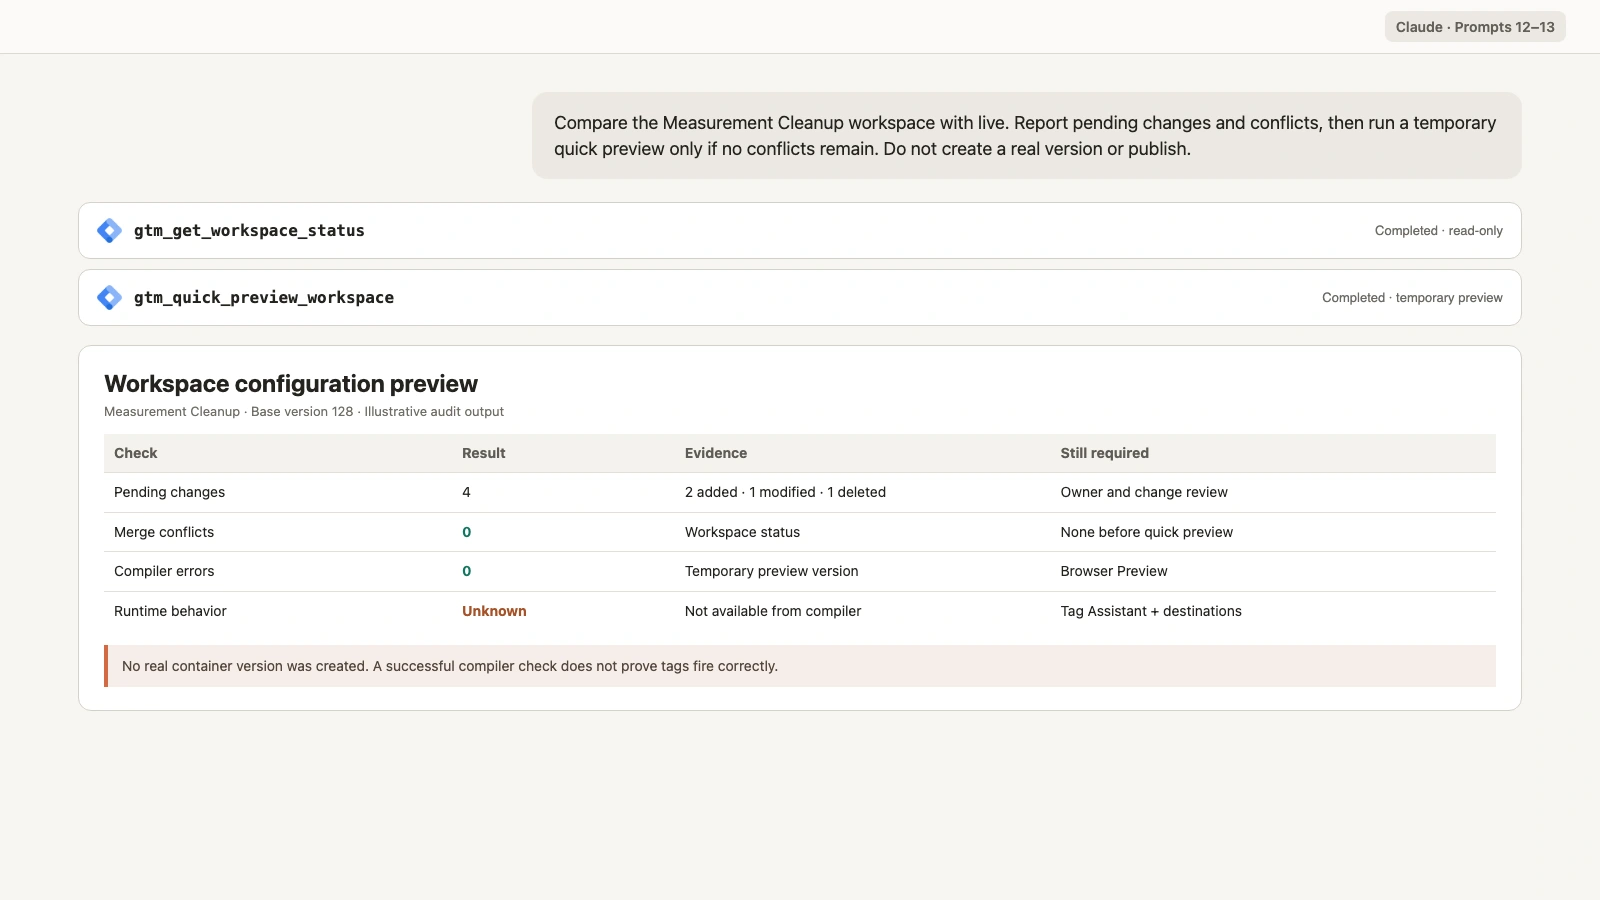Viewport: 1600px width, 900px height.
Task: Click 'Completed · read-only' status text
Action: (x=1438, y=231)
